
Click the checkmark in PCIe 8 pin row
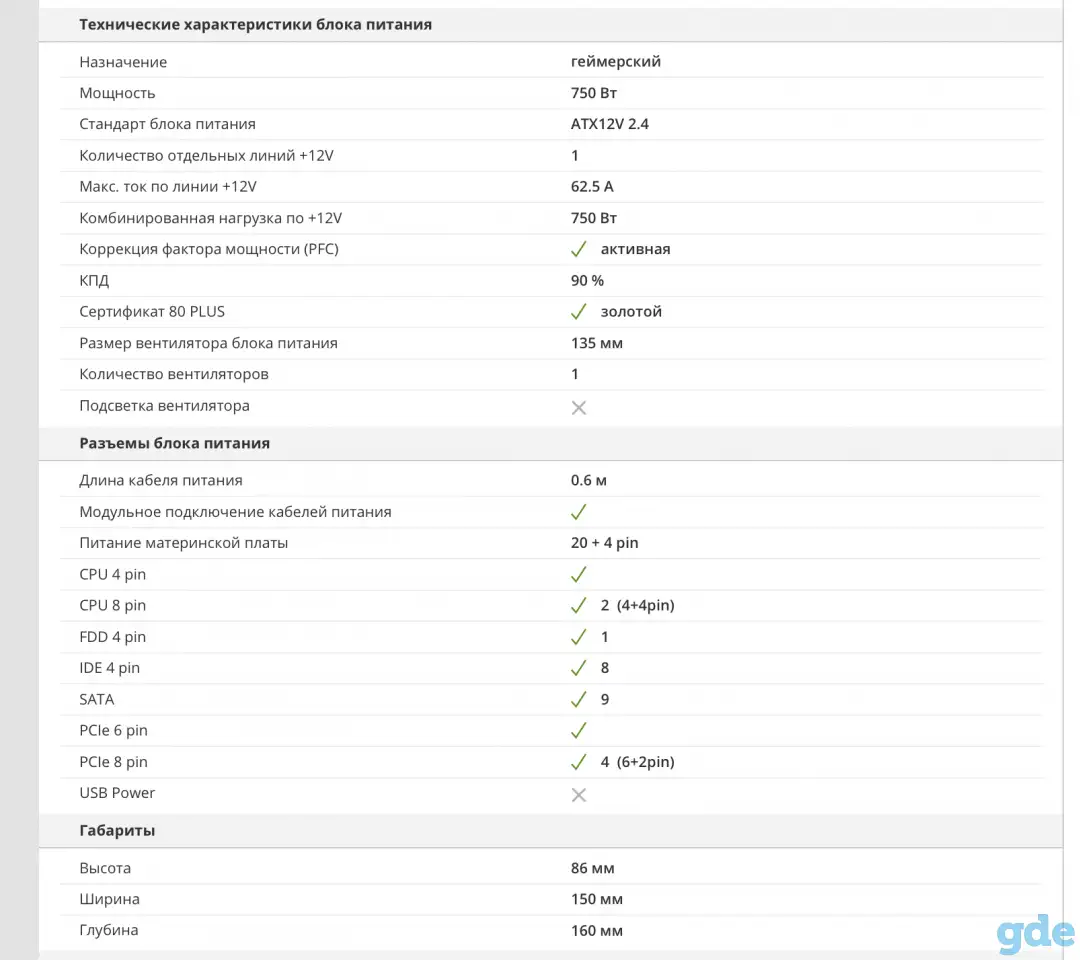click(x=579, y=762)
